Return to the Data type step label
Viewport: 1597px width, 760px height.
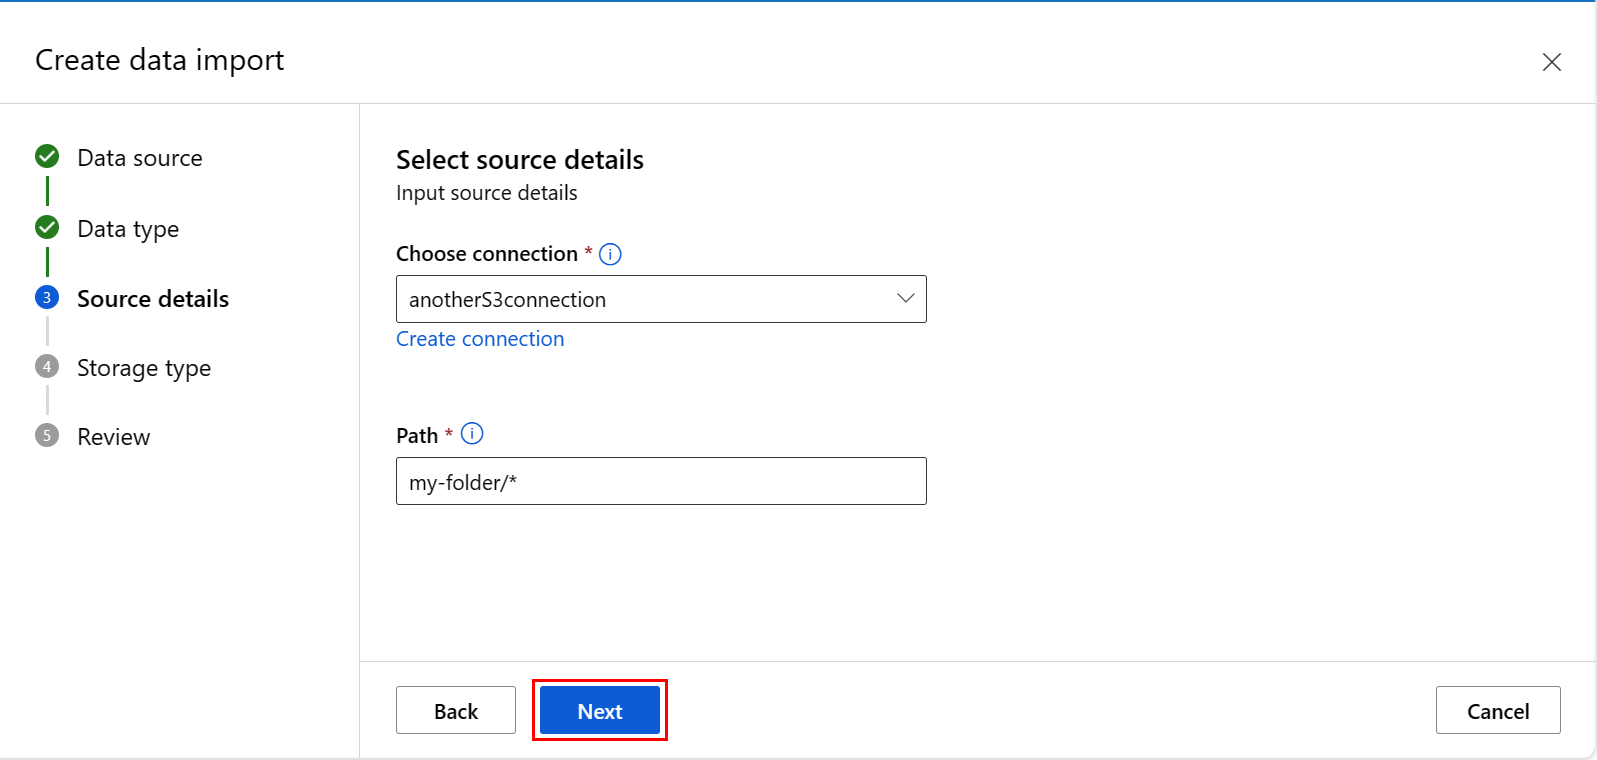point(128,229)
